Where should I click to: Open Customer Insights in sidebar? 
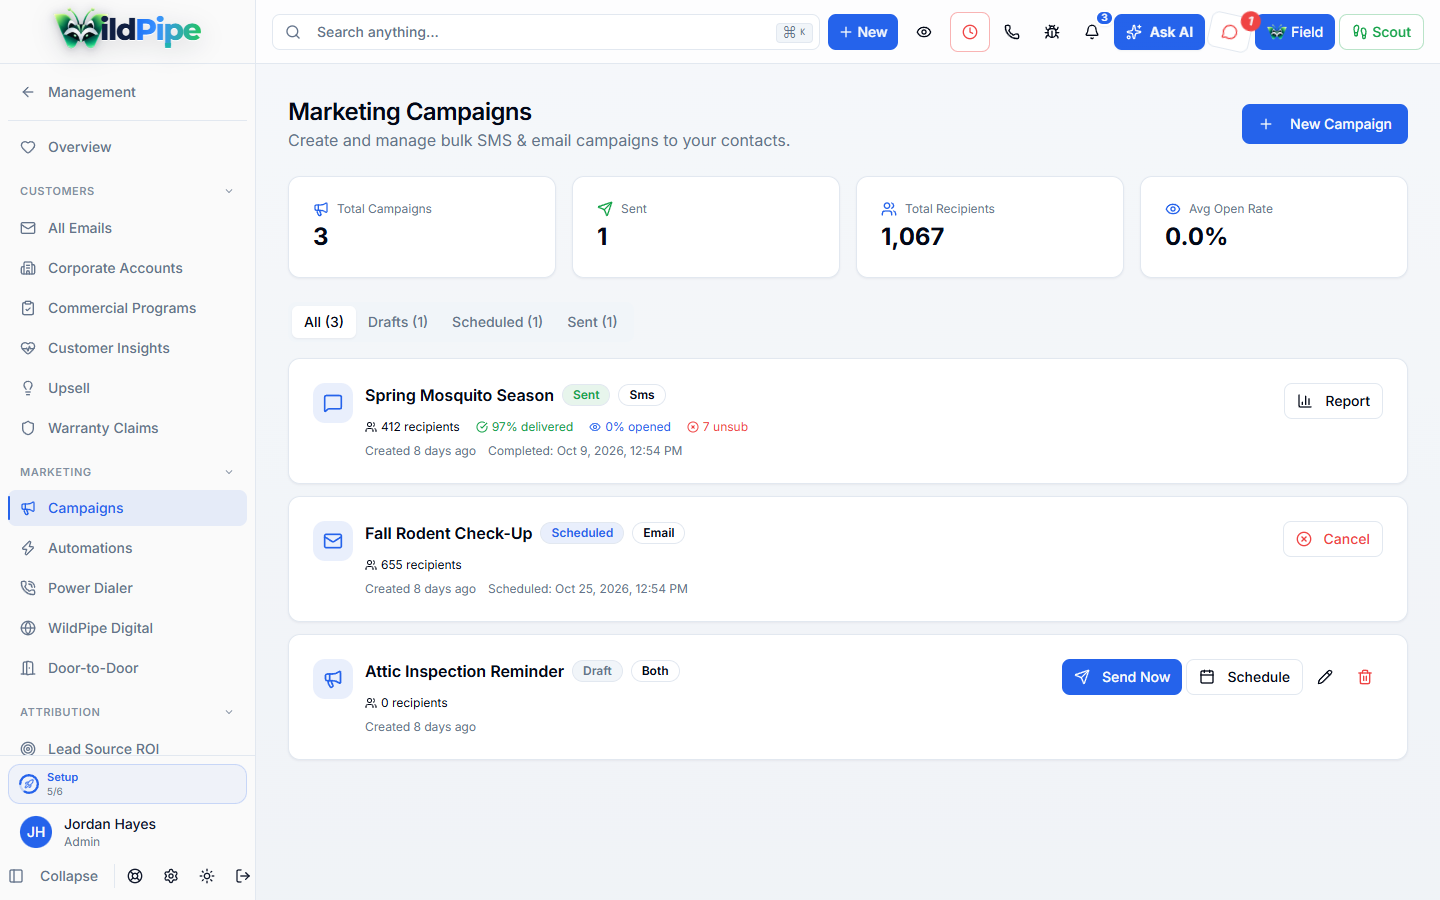127,348
